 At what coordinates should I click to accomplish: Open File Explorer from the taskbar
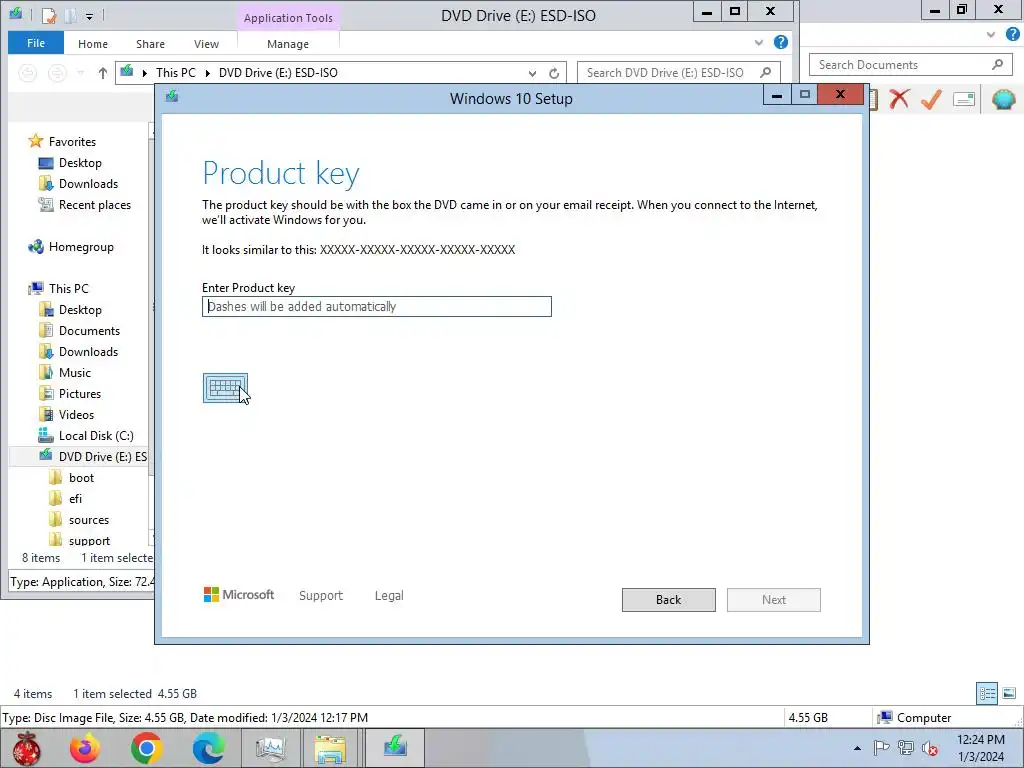point(330,748)
